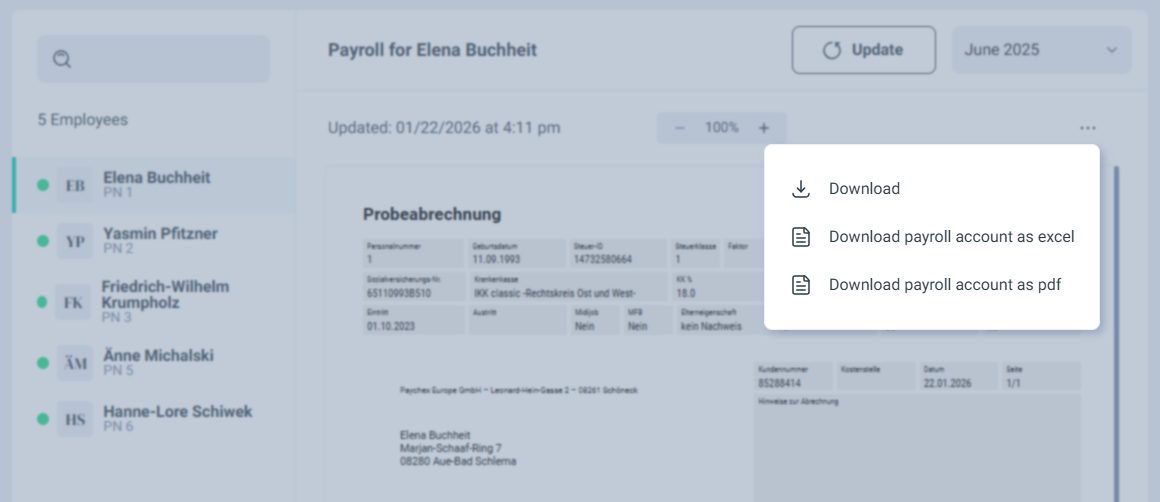The height and width of the screenshot is (502, 1160).
Task: Click the excel document icon
Action: pyautogui.click(x=800, y=237)
